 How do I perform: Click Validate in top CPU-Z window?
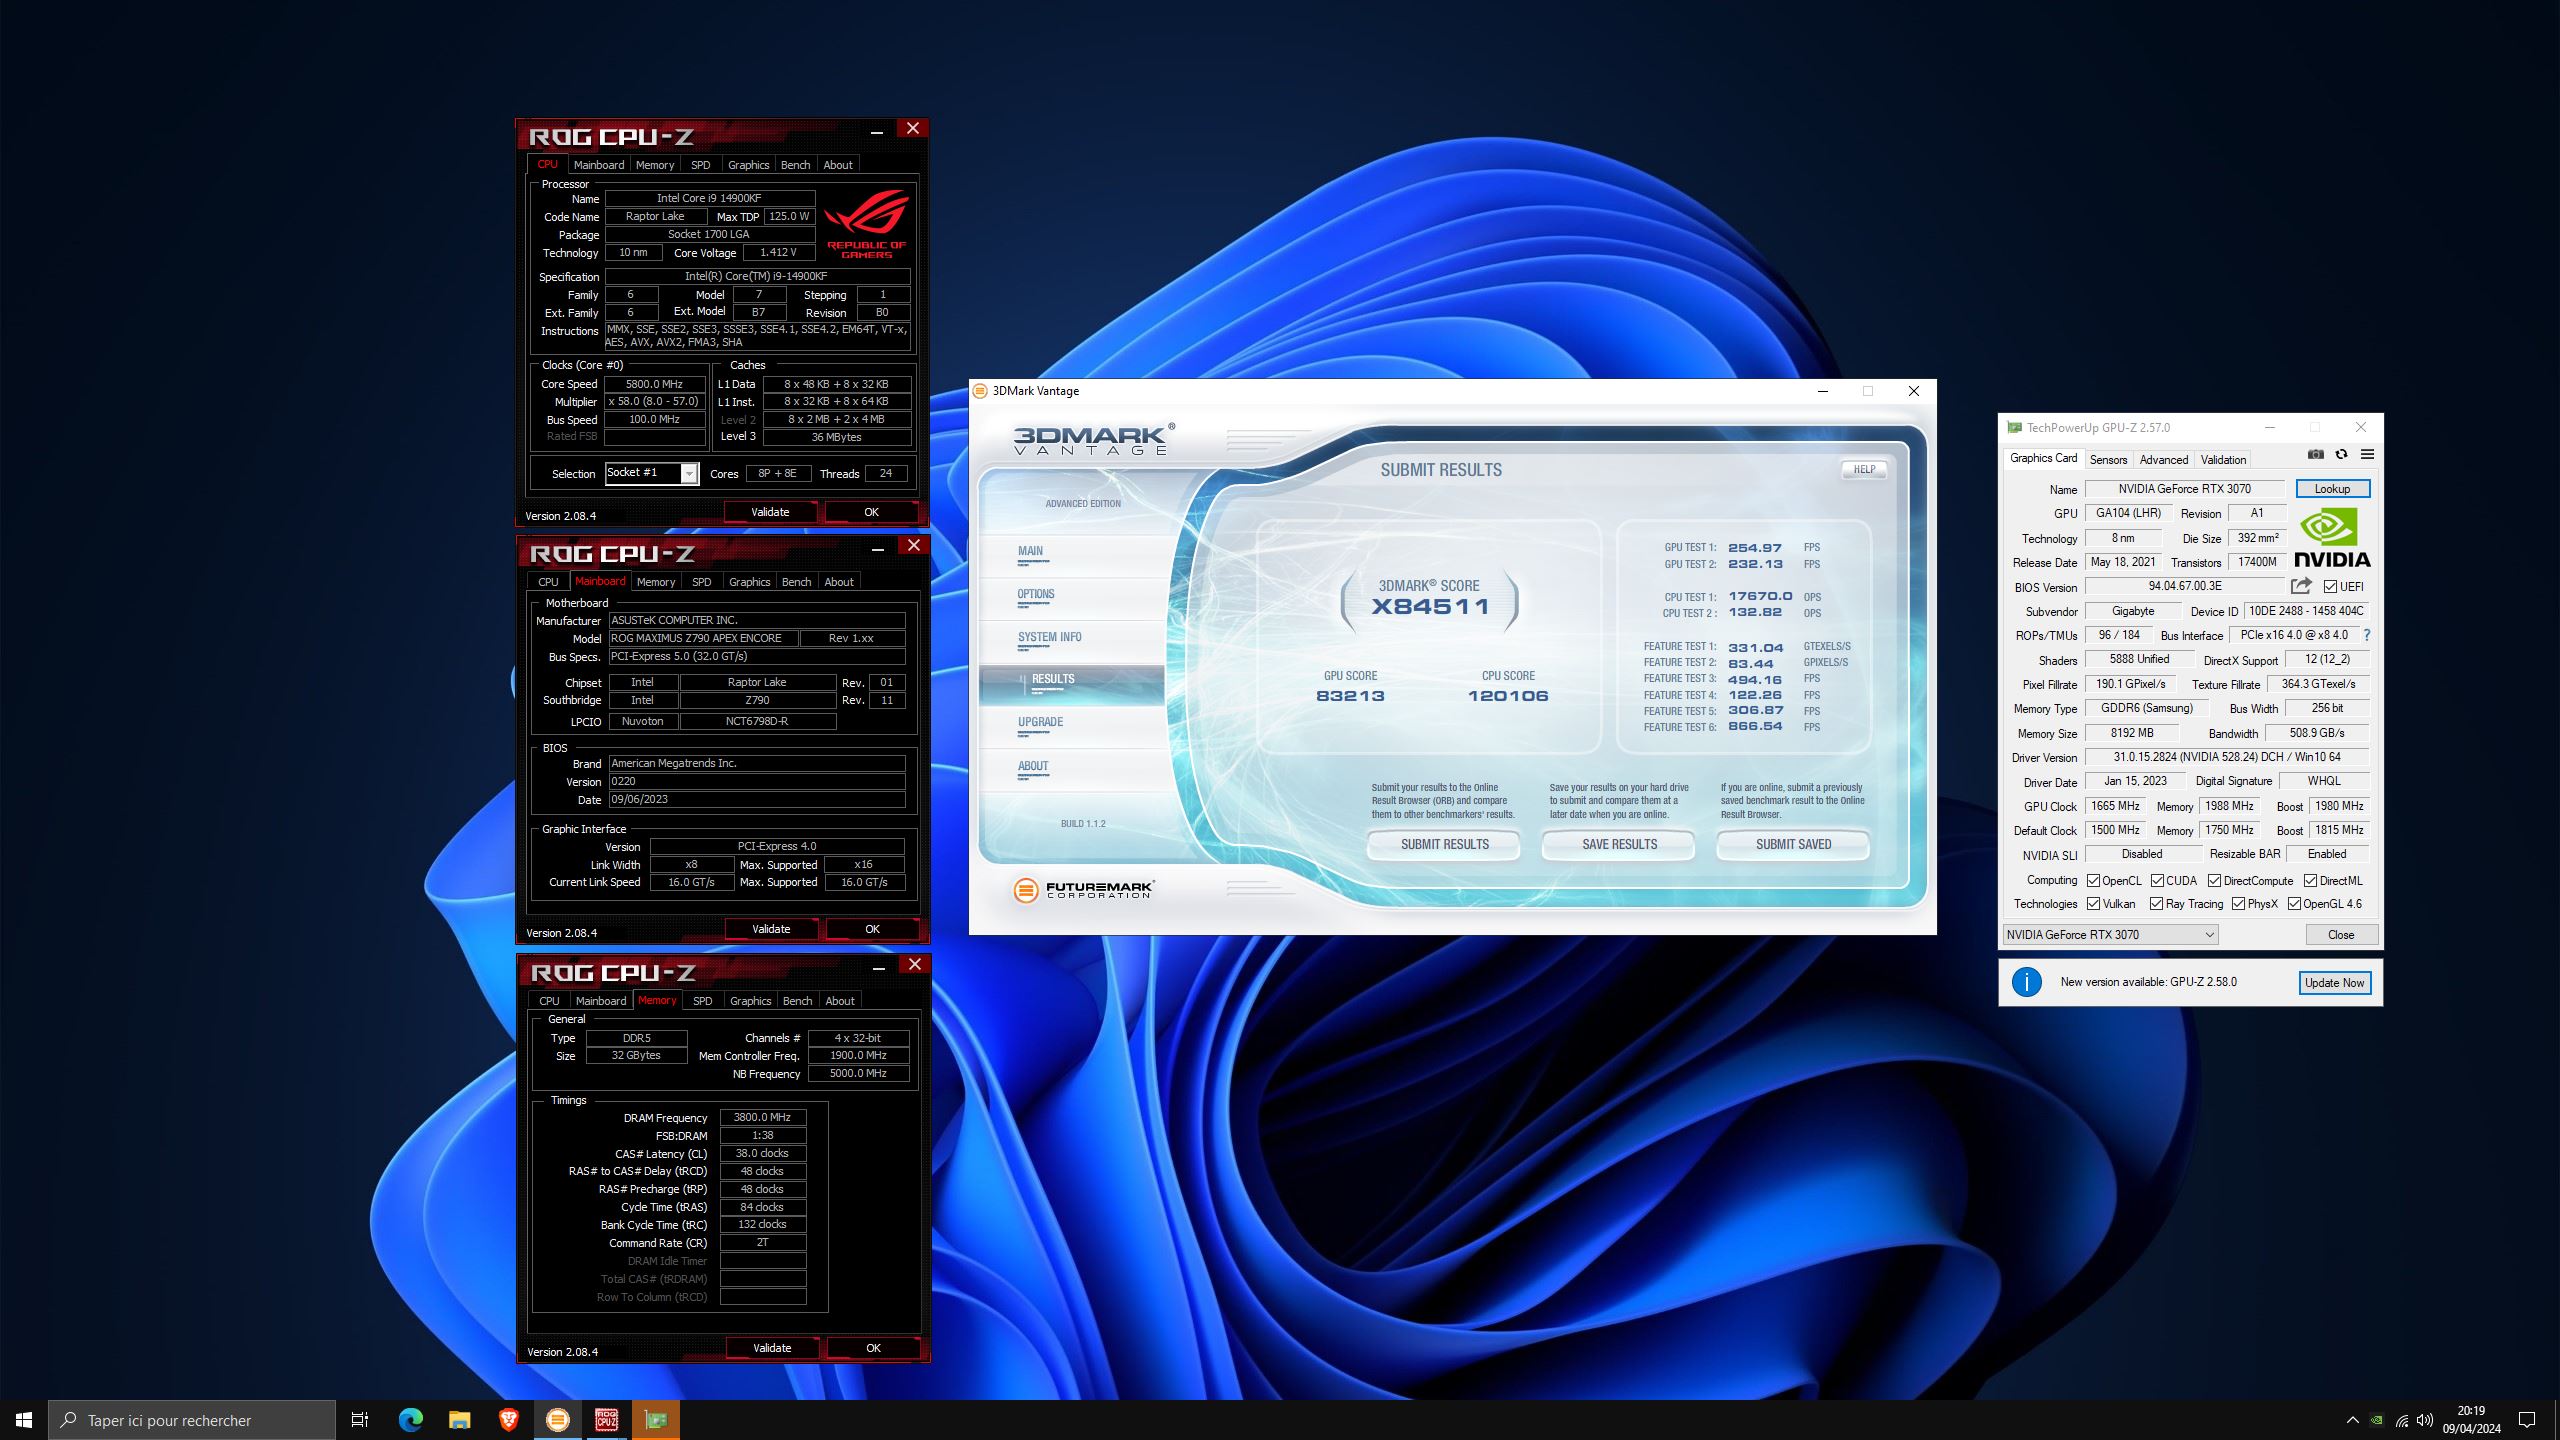coord(770,512)
